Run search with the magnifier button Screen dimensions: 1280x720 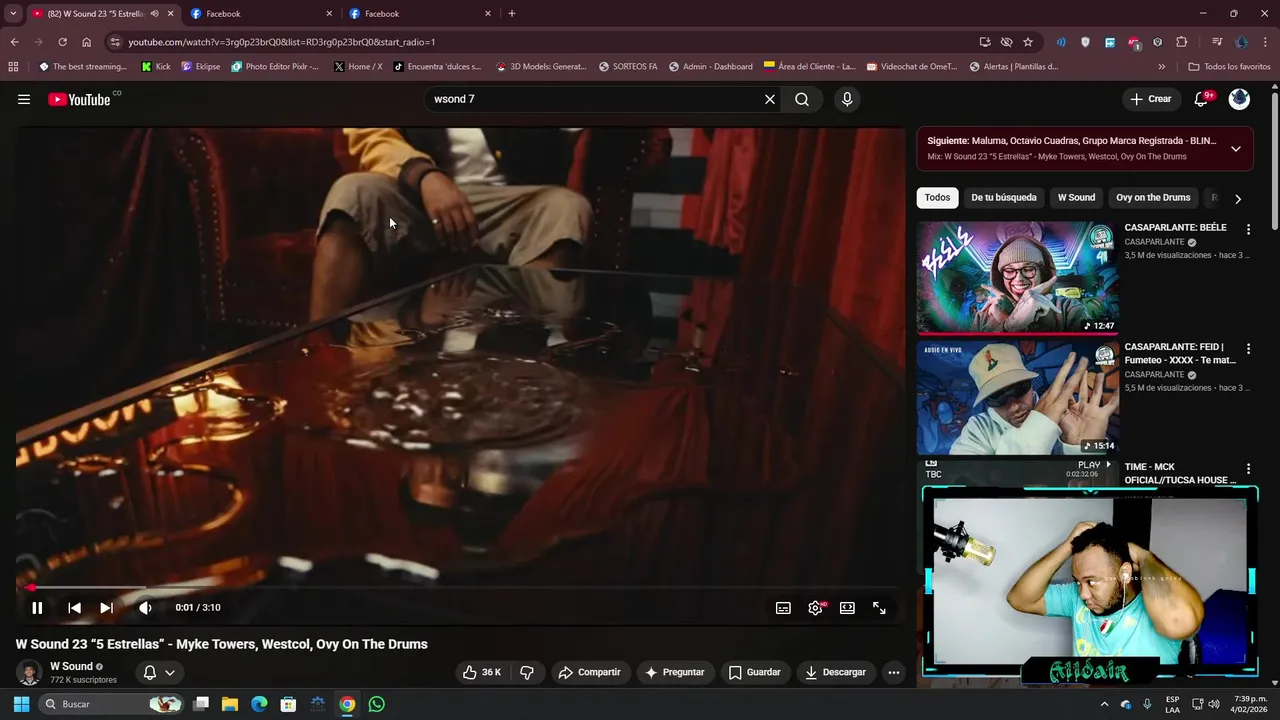(x=802, y=99)
